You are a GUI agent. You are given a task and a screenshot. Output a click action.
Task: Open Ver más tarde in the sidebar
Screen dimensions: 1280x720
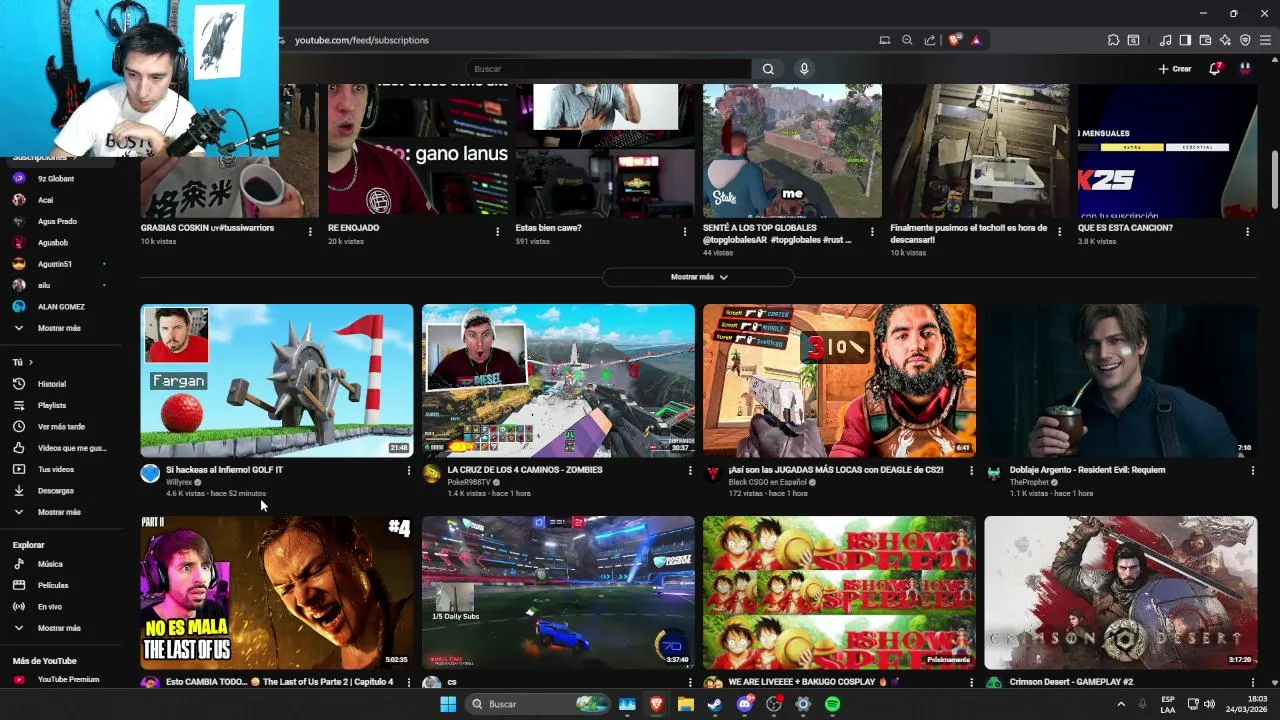(x=59, y=427)
